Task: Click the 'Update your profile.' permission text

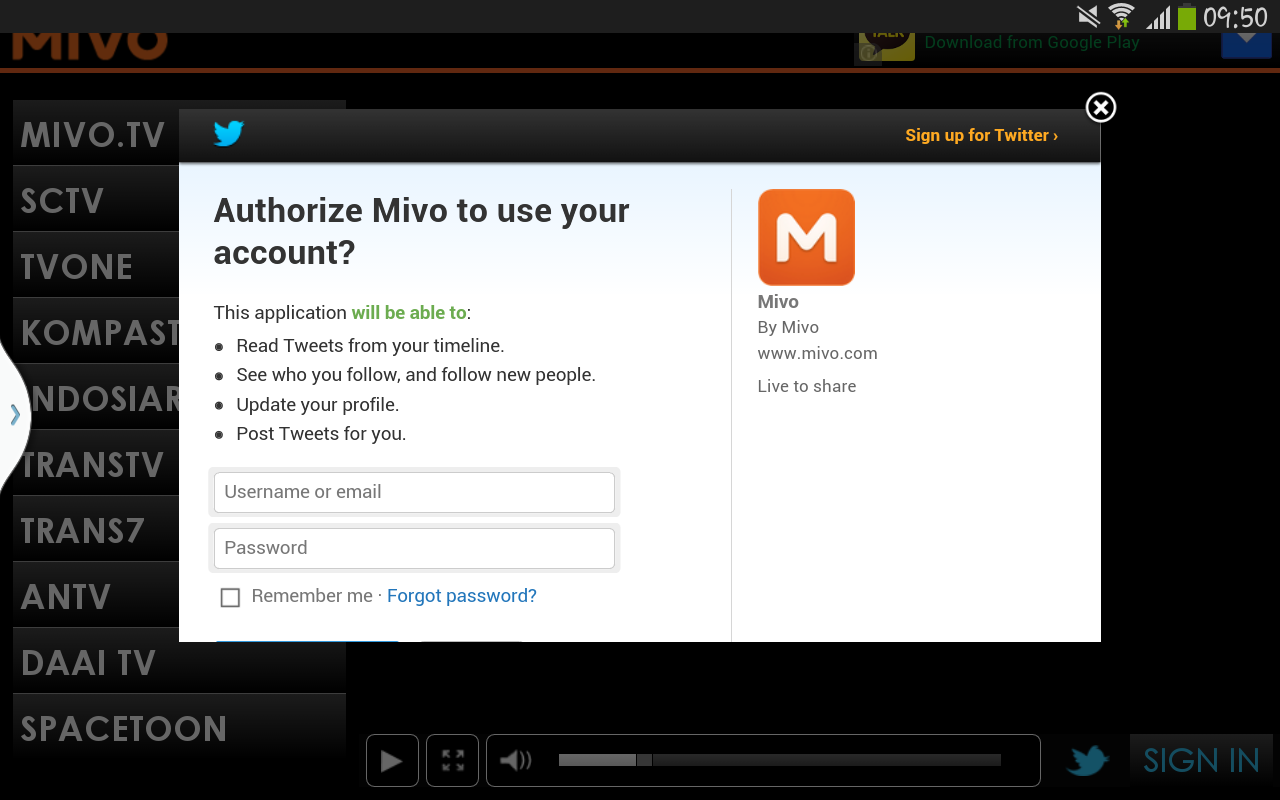Action: click(x=318, y=405)
